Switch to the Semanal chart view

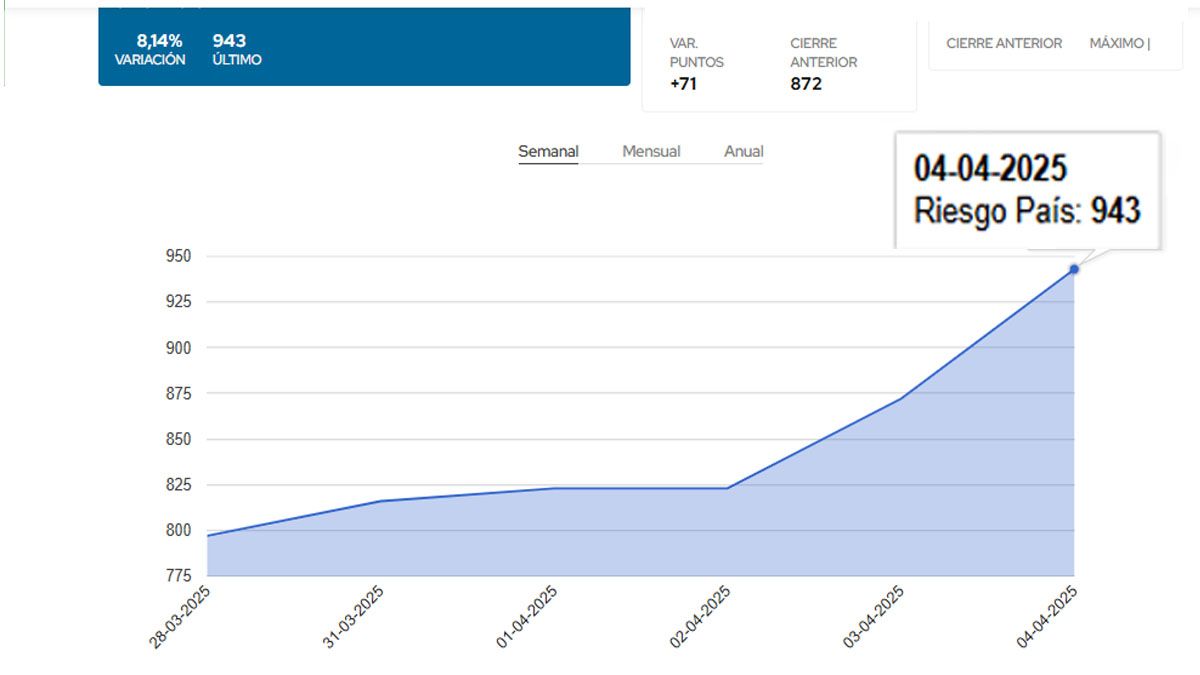tap(548, 152)
